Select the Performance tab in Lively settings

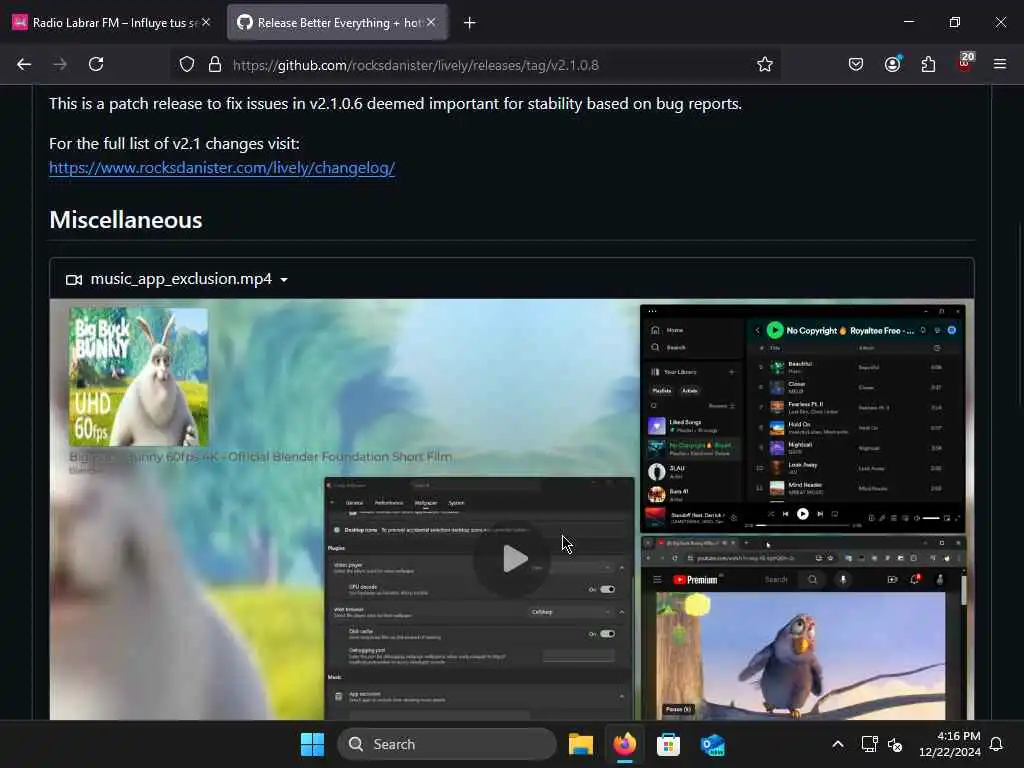[x=389, y=503]
